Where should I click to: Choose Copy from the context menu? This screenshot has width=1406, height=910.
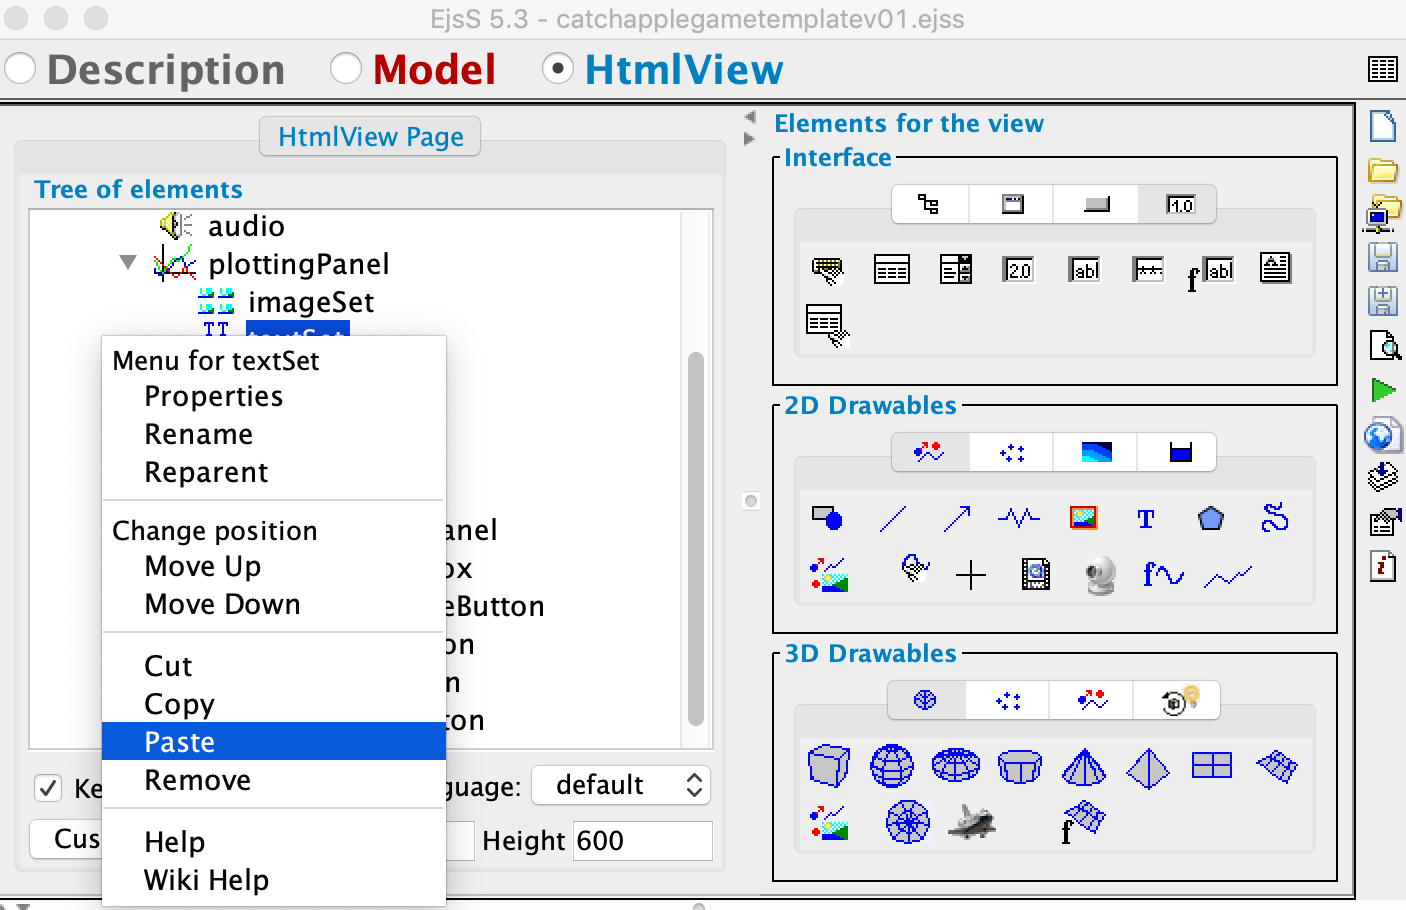[x=180, y=705]
